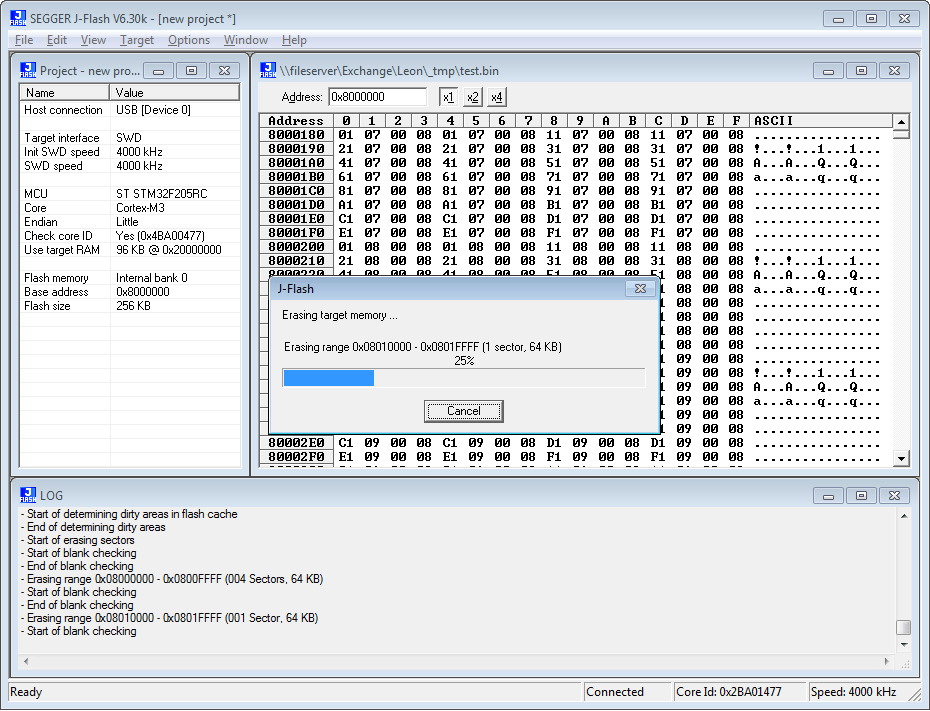Cancel the erase operation
Screen dimensions: 930x711
[x=463, y=411]
